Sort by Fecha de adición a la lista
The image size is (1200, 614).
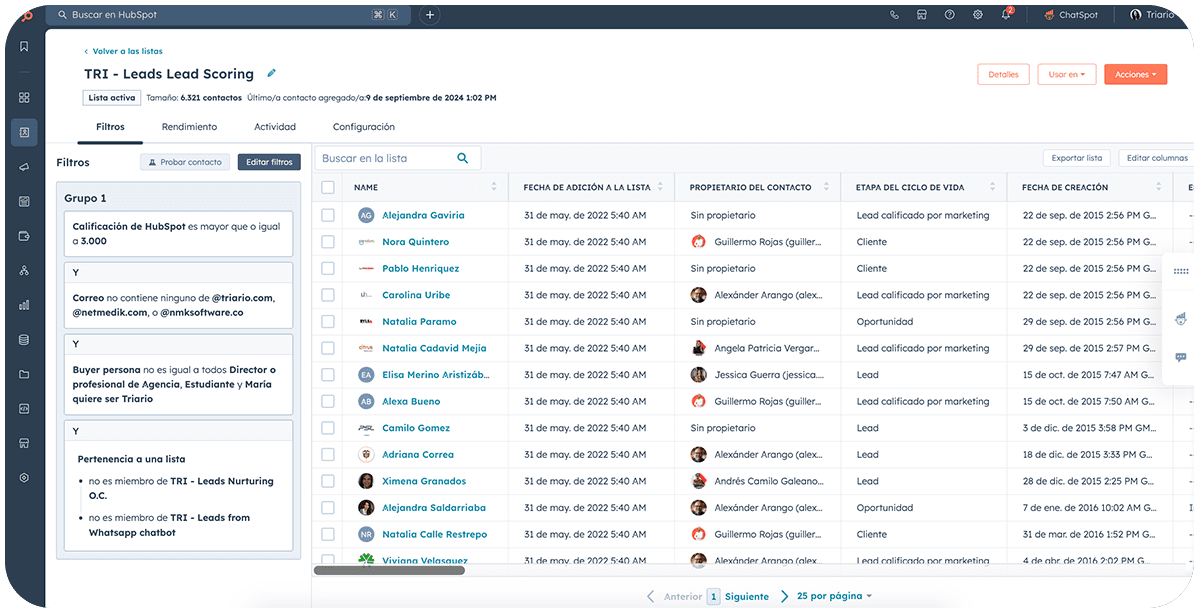click(660, 187)
